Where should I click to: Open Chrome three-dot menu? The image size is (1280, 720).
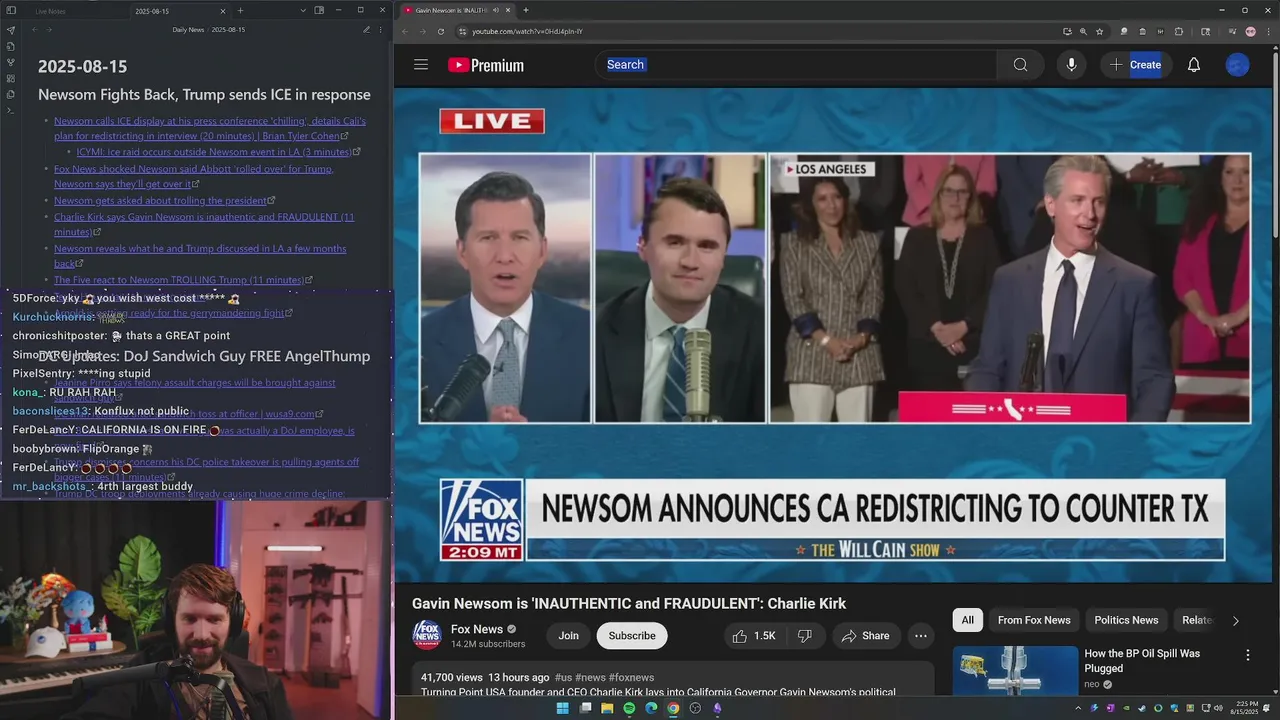click(x=1268, y=31)
